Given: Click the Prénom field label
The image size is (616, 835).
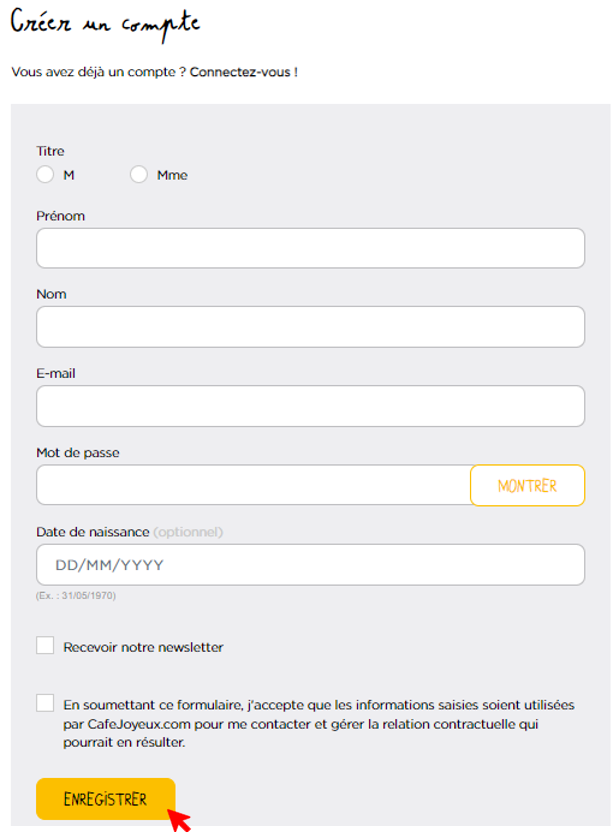Looking at the screenshot, I should coord(61,216).
